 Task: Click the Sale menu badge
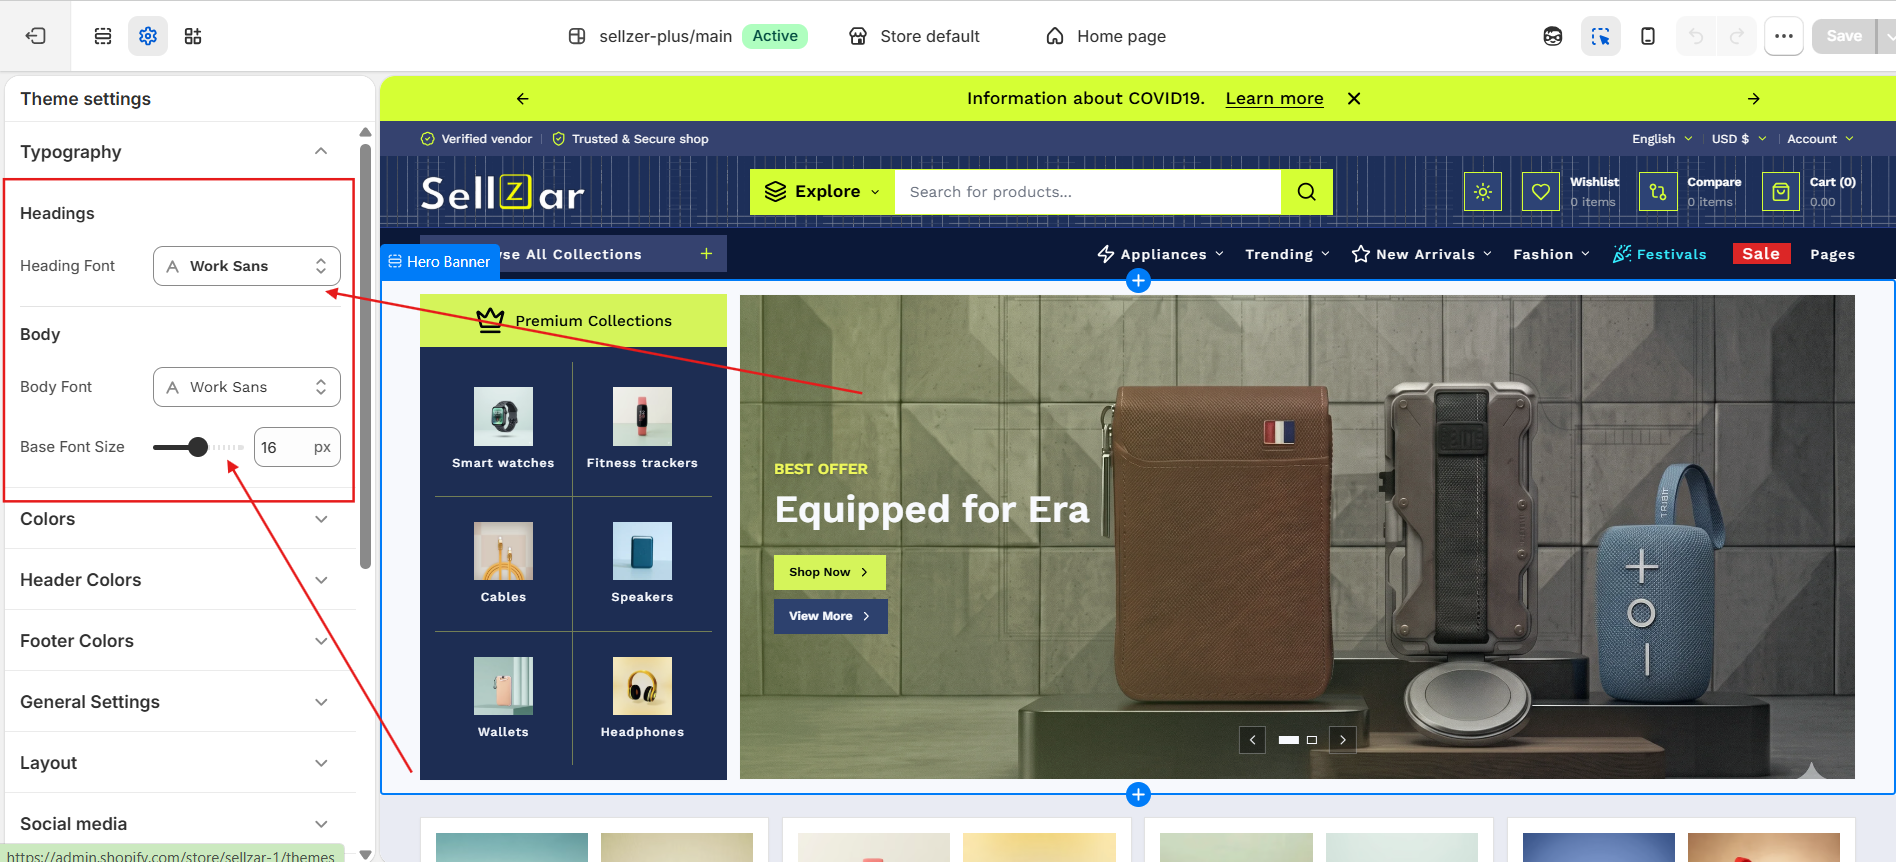(x=1761, y=254)
